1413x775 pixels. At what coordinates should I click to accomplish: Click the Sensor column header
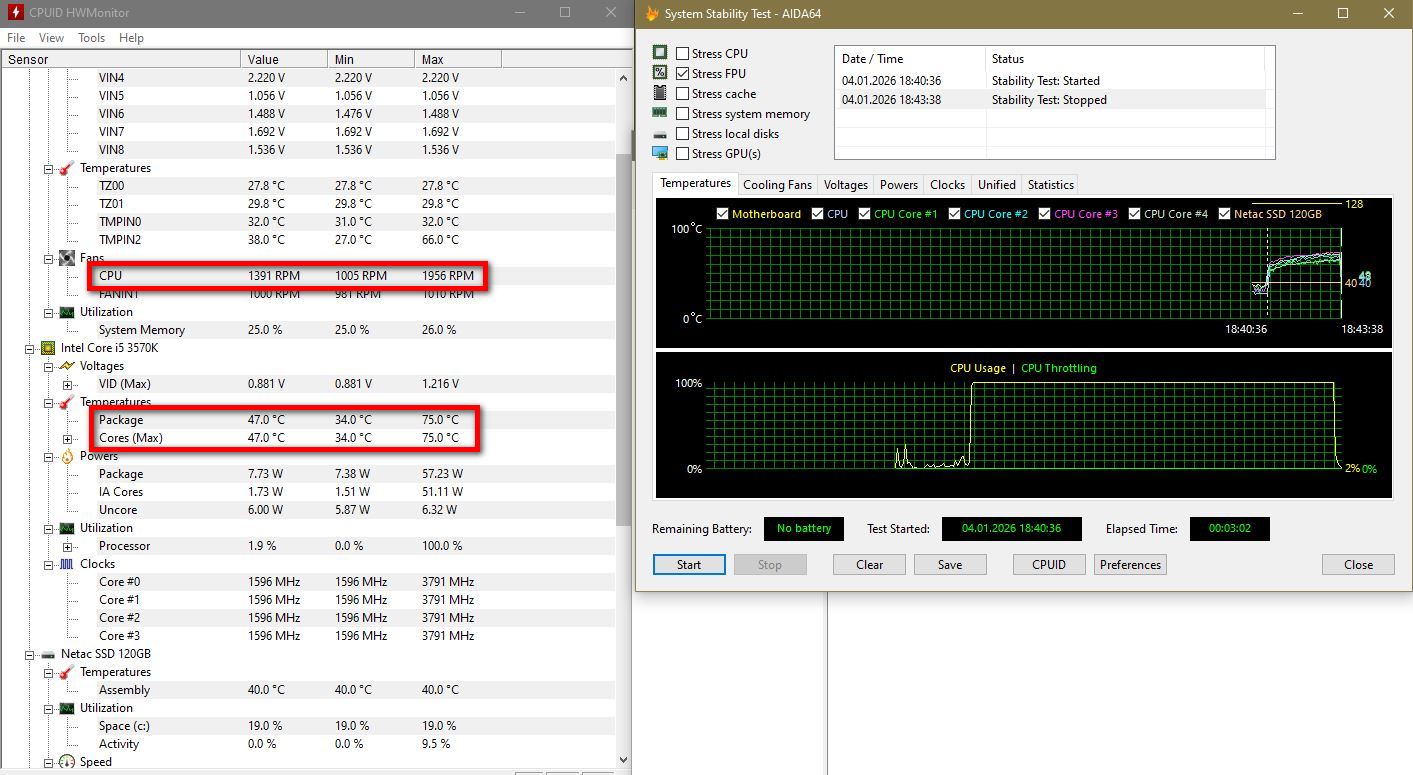pyautogui.click(x=121, y=59)
